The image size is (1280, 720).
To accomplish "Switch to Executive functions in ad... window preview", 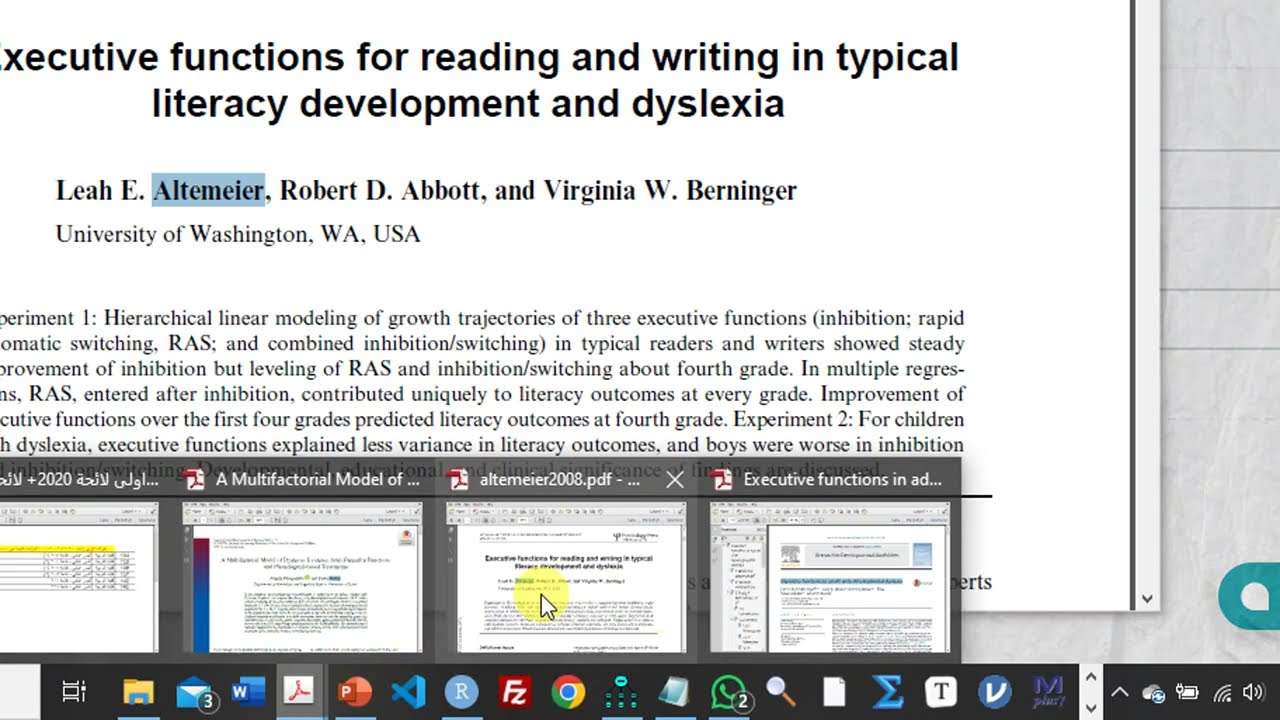I will [831, 577].
